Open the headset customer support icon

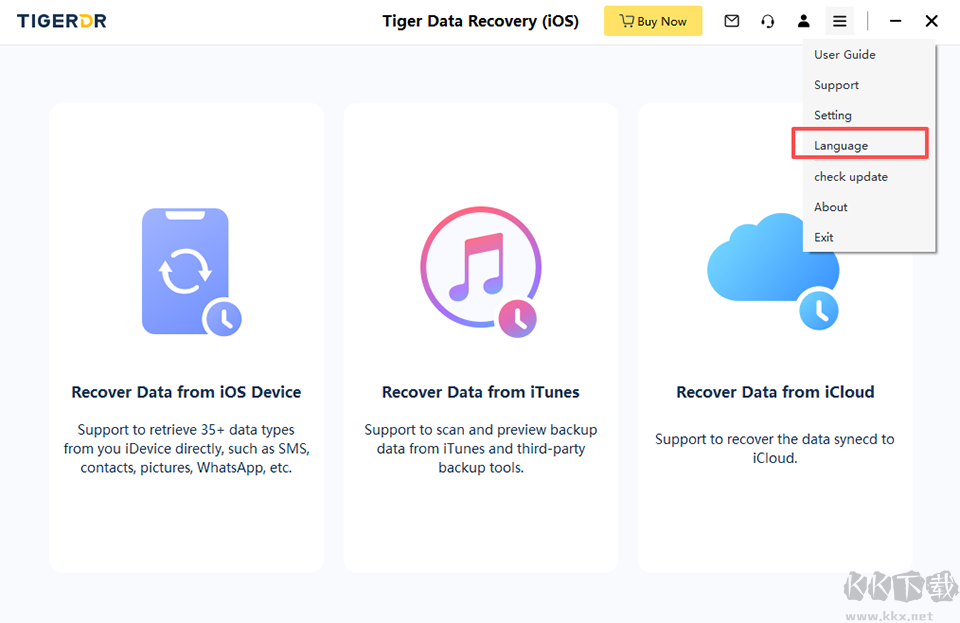coord(768,21)
